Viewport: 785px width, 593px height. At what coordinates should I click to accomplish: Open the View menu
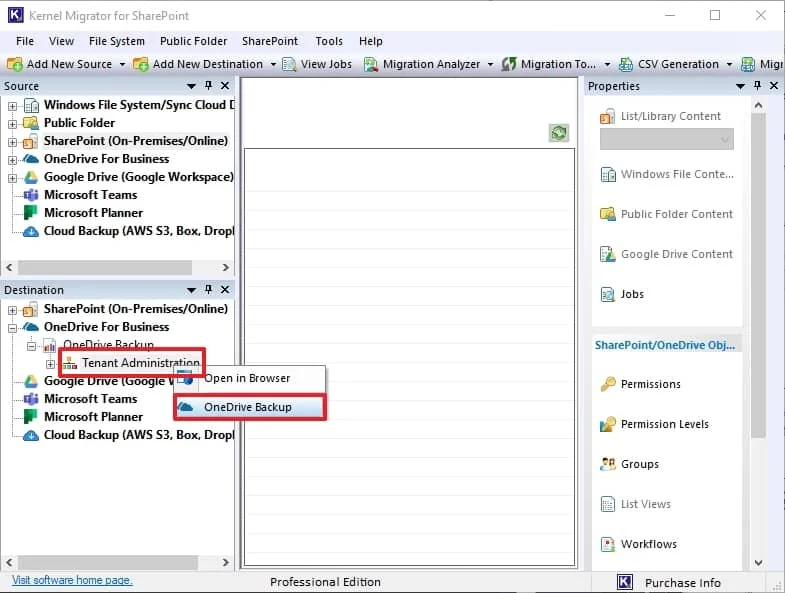61,41
